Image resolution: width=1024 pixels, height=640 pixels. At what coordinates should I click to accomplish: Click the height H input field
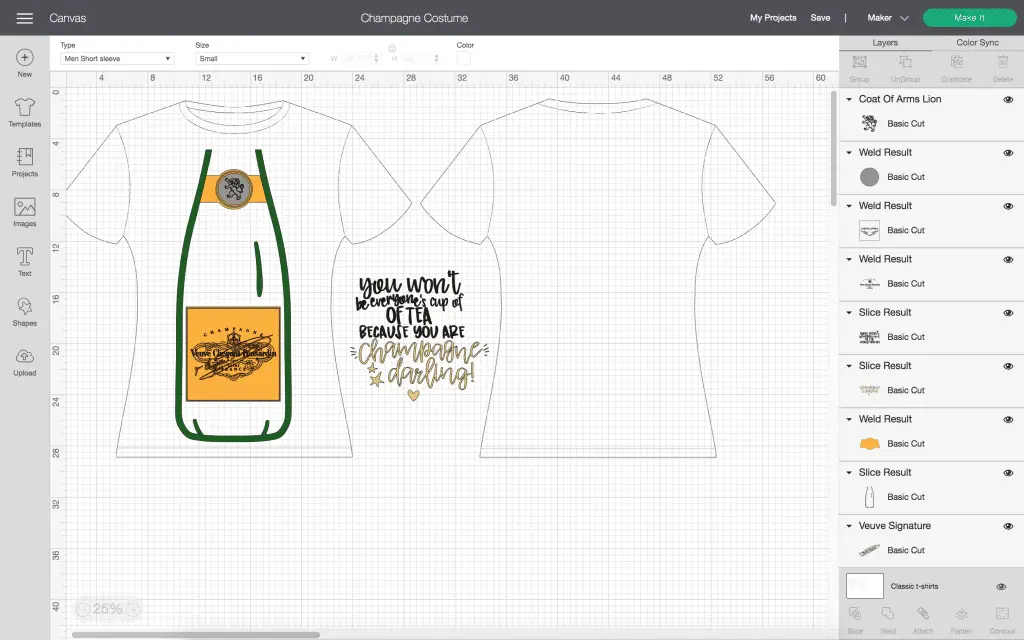pyautogui.click(x=419, y=59)
